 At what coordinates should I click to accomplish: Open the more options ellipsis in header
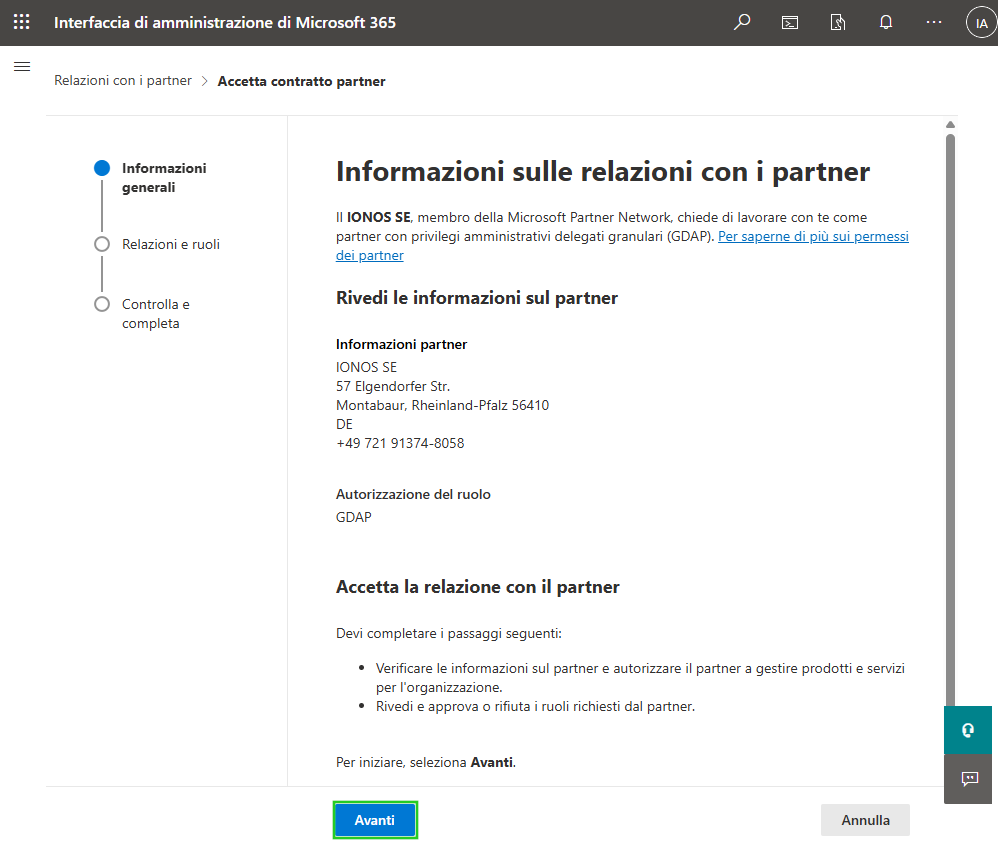(934, 22)
